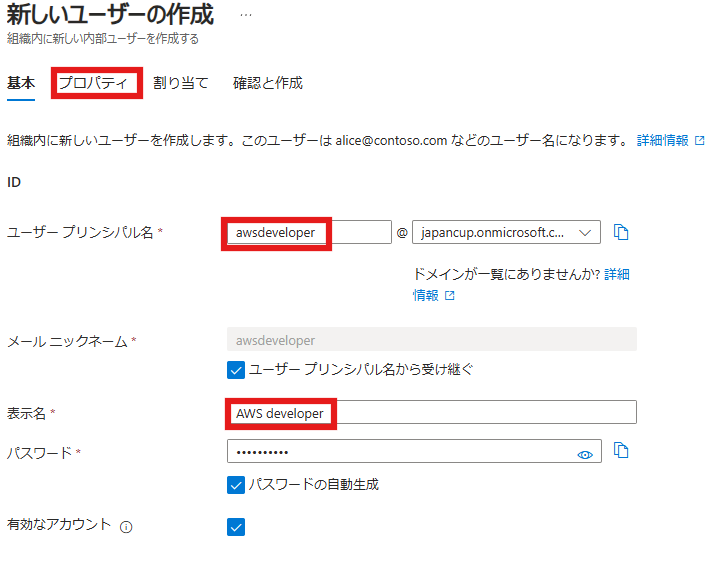Click the 表示名 display name field

pyautogui.click(x=432, y=412)
